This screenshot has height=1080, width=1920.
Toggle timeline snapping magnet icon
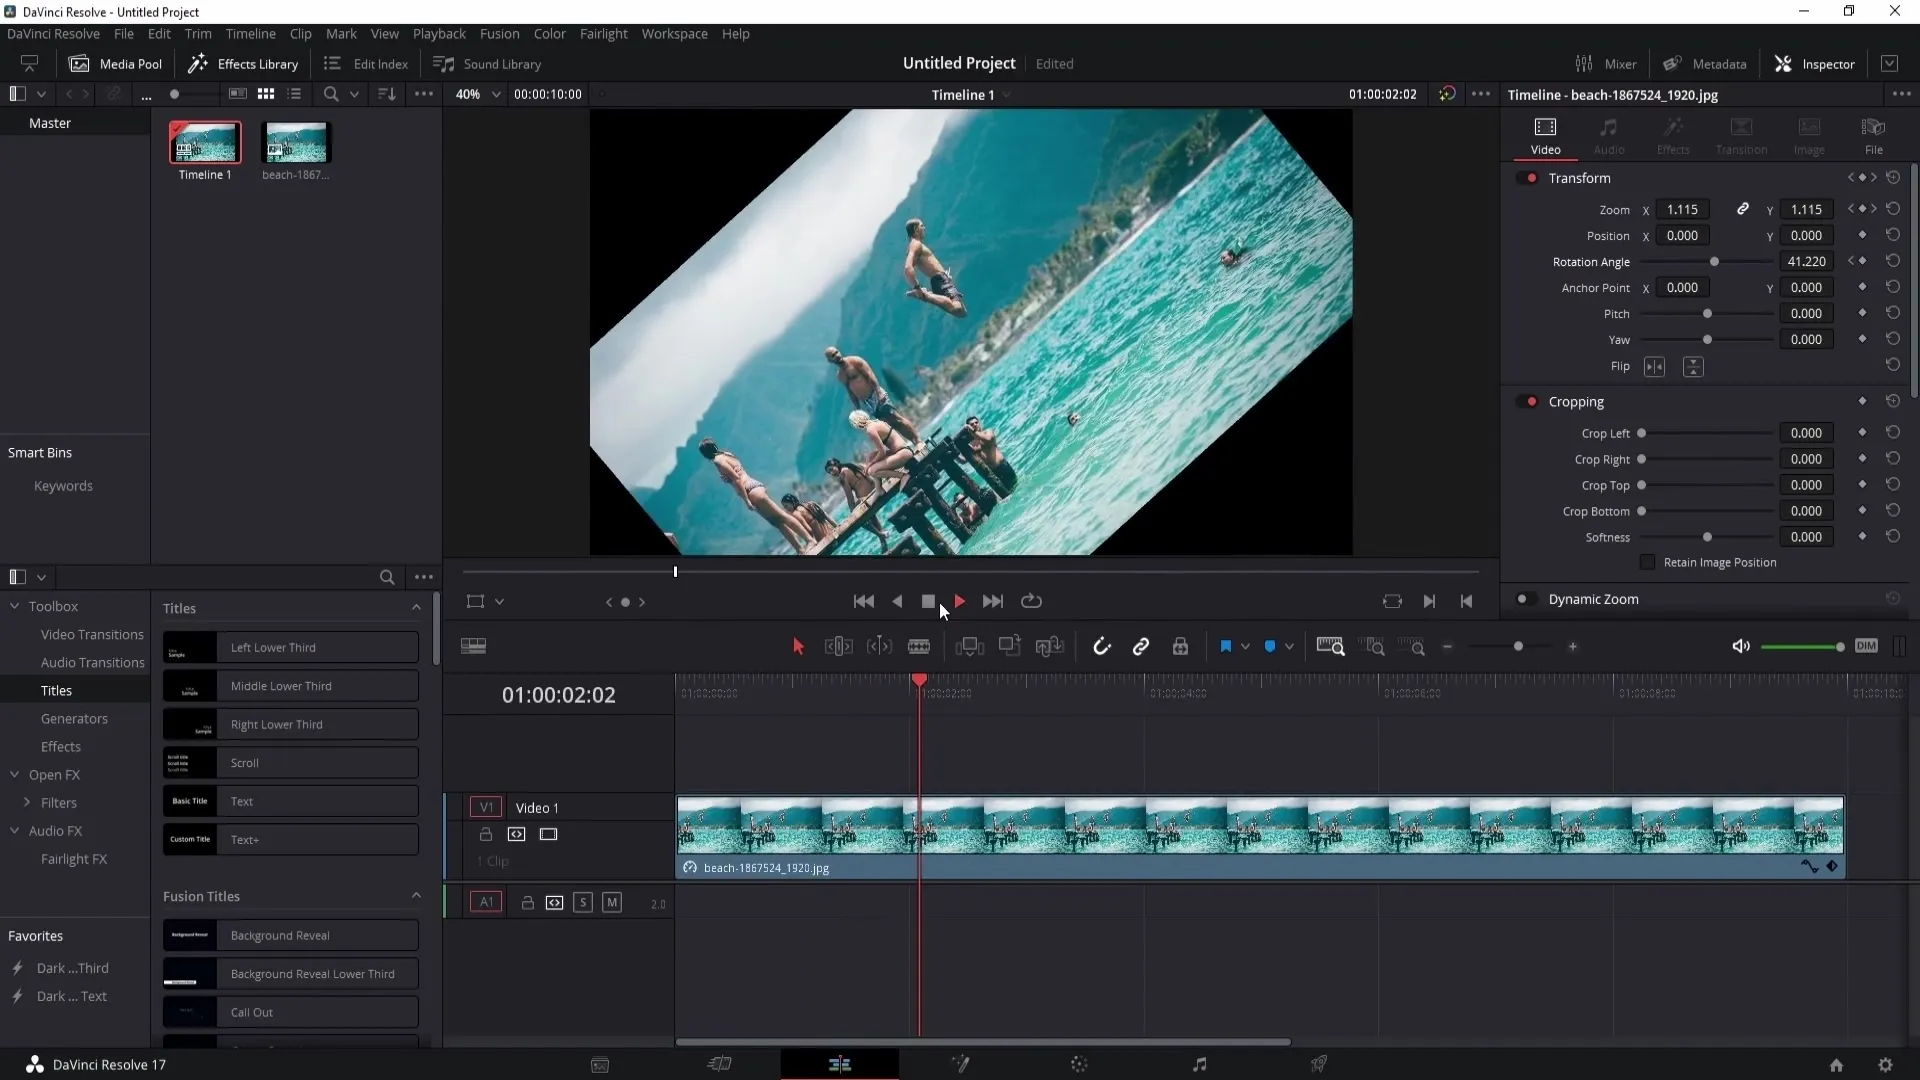(1101, 647)
